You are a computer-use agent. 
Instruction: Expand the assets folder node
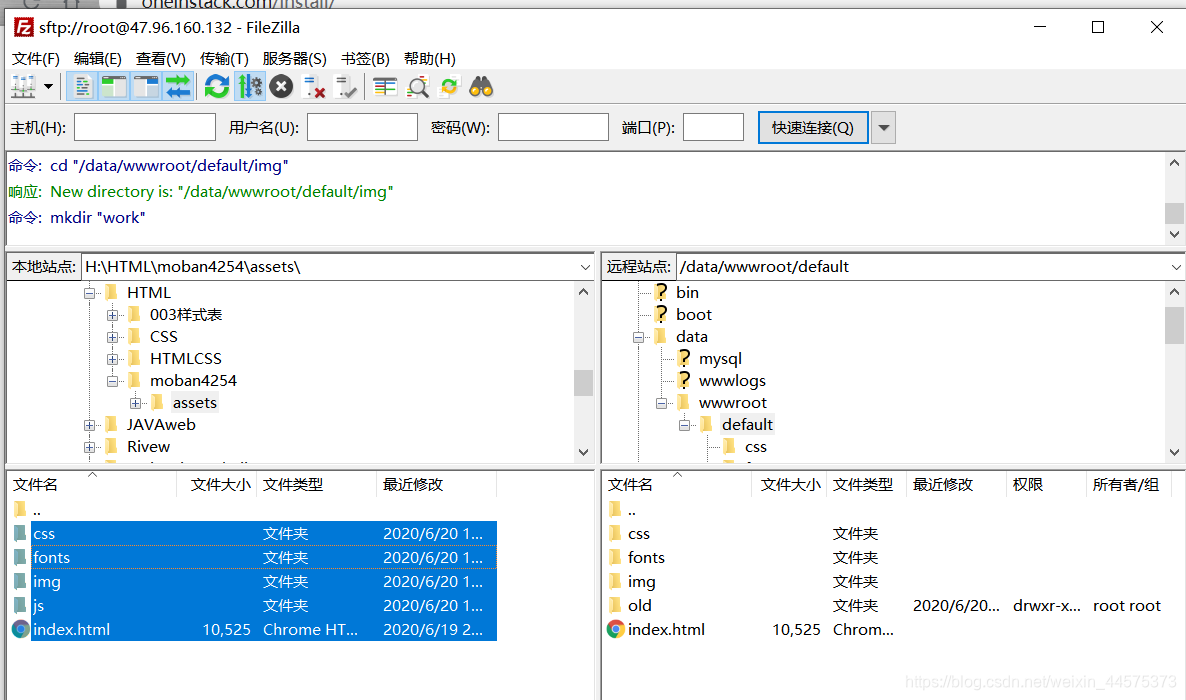tap(135, 403)
